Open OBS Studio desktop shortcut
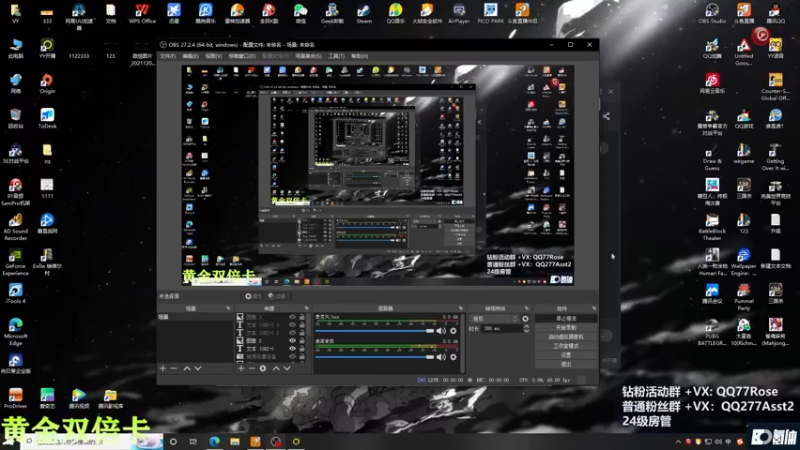 (712, 13)
